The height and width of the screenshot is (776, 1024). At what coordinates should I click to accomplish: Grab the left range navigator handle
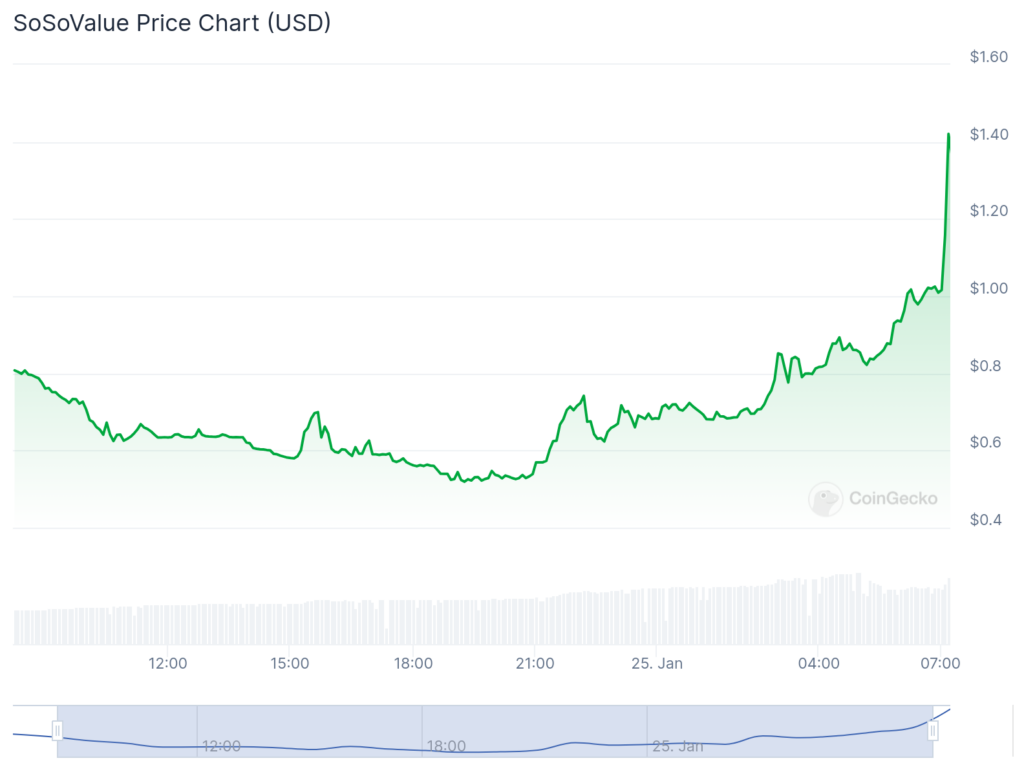click(x=57, y=731)
